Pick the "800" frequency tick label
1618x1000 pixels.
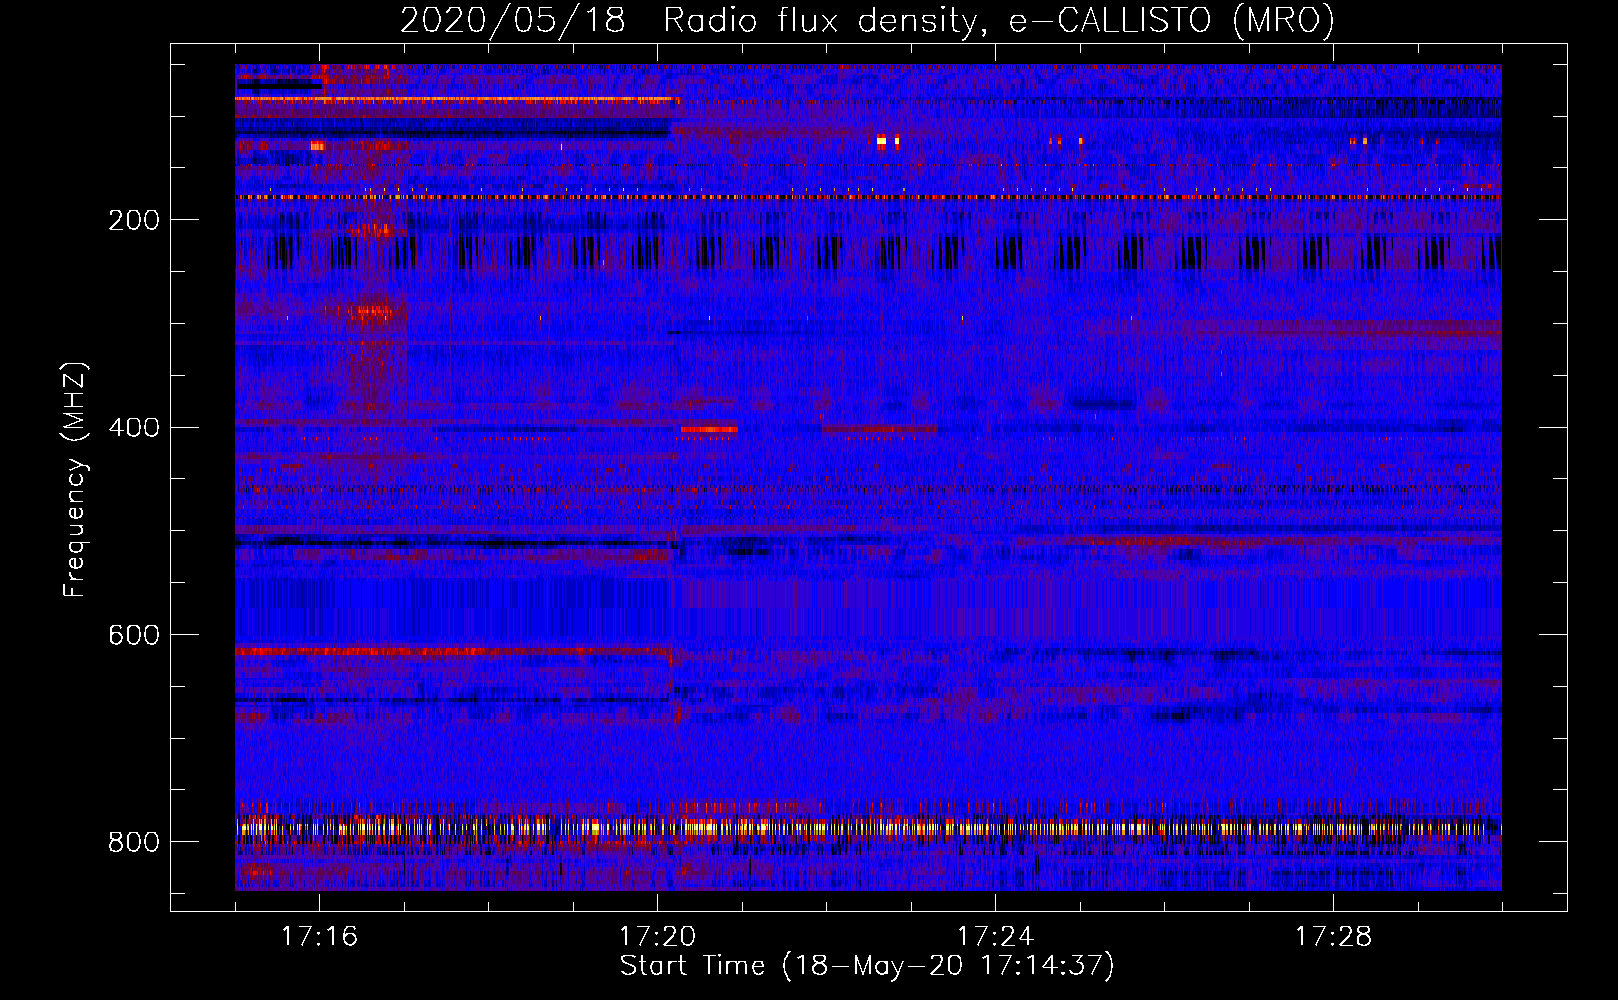[x=133, y=843]
